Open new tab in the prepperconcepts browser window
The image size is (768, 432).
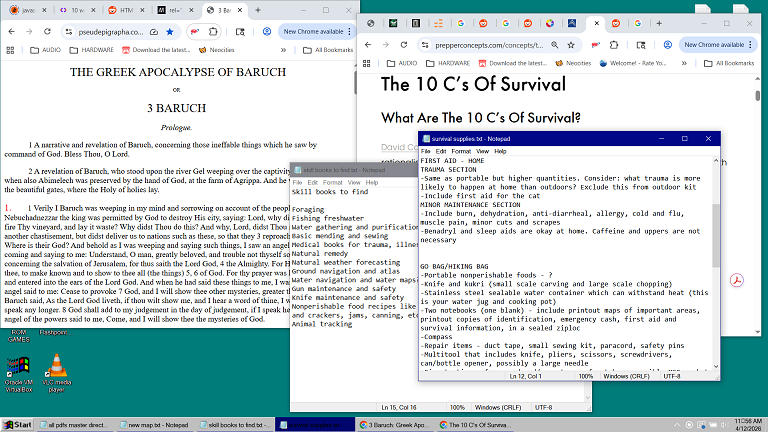coord(661,22)
